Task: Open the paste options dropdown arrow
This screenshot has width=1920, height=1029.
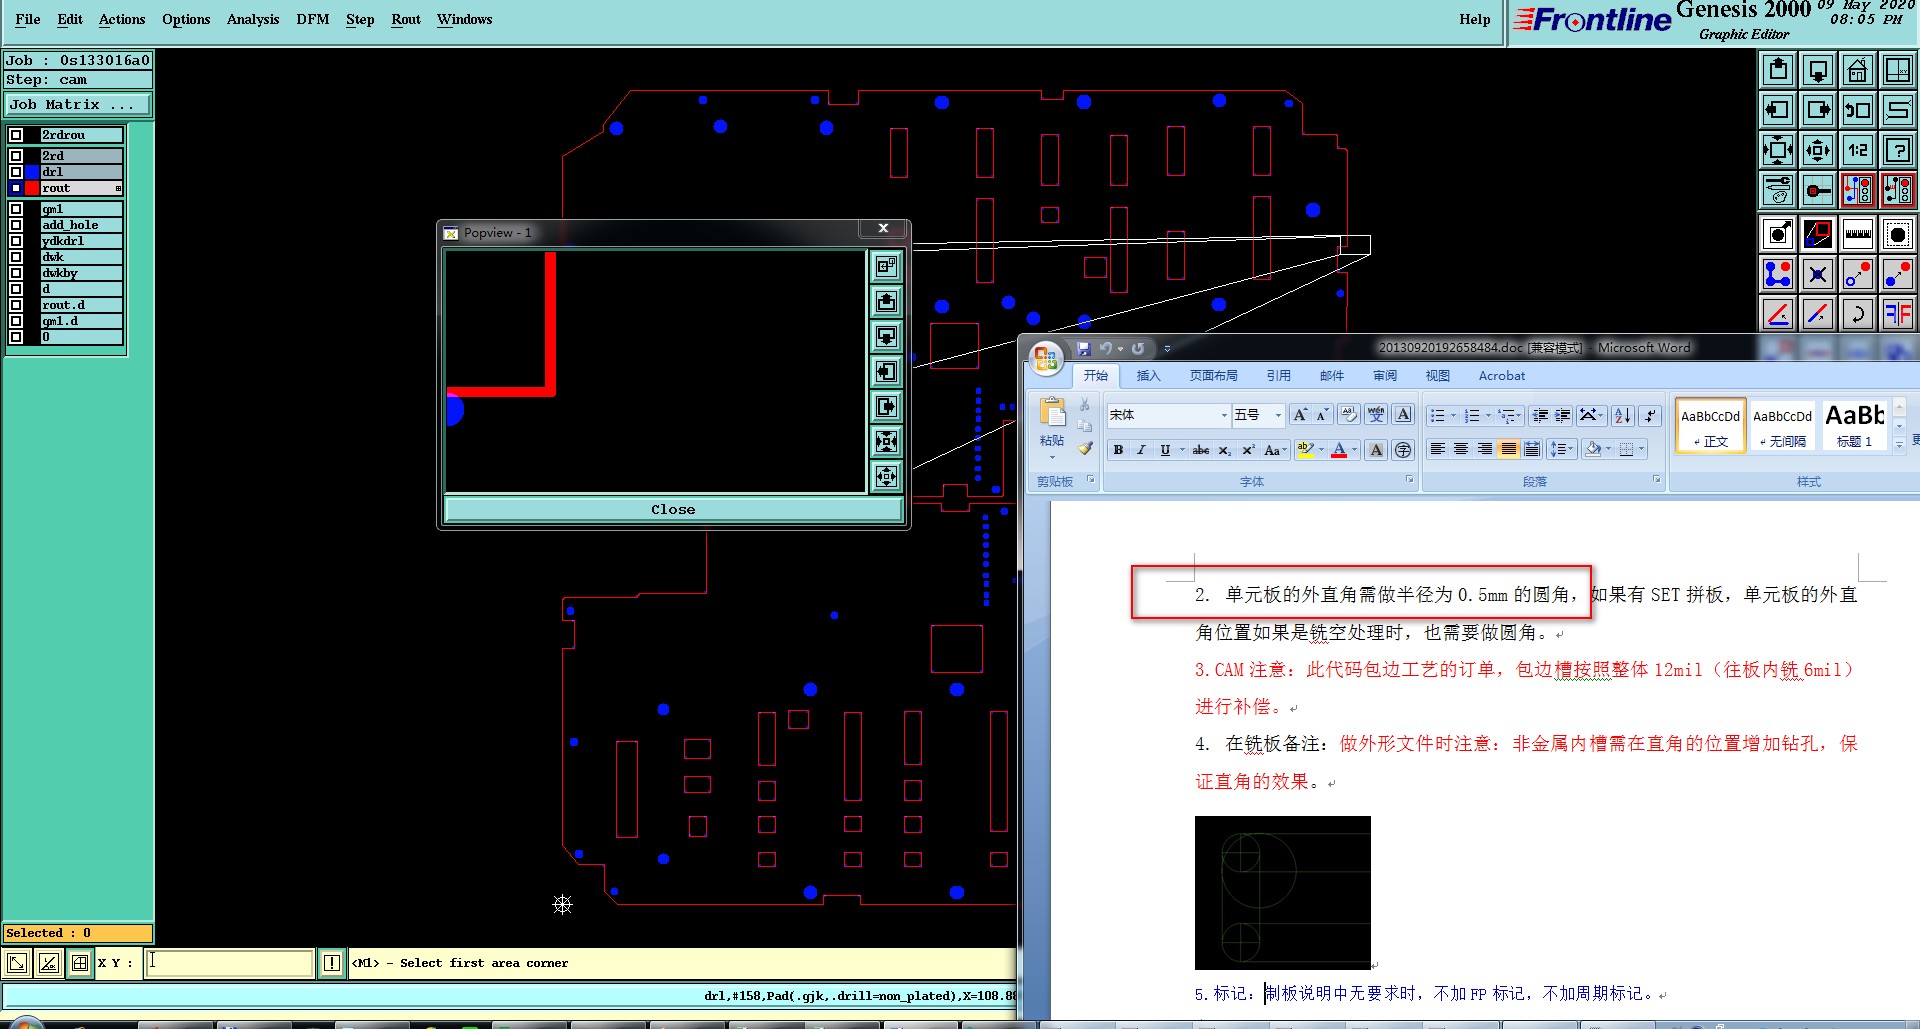Action: 1052,457
